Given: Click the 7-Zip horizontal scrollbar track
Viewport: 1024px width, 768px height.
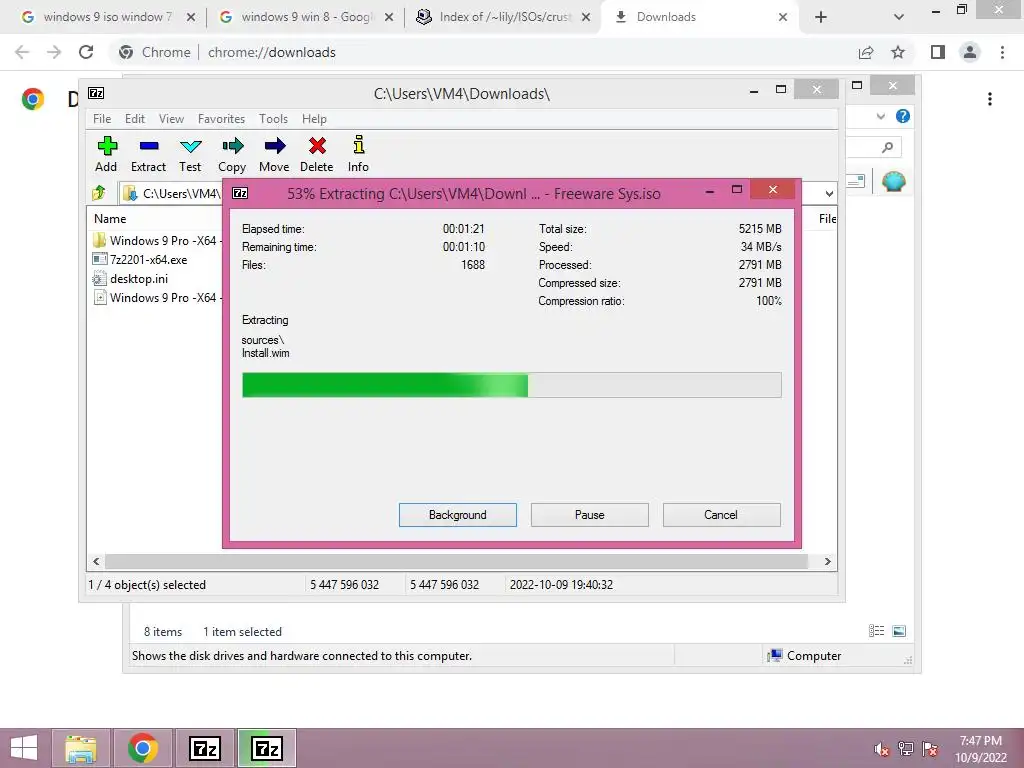Looking at the screenshot, I should click(456, 562).
